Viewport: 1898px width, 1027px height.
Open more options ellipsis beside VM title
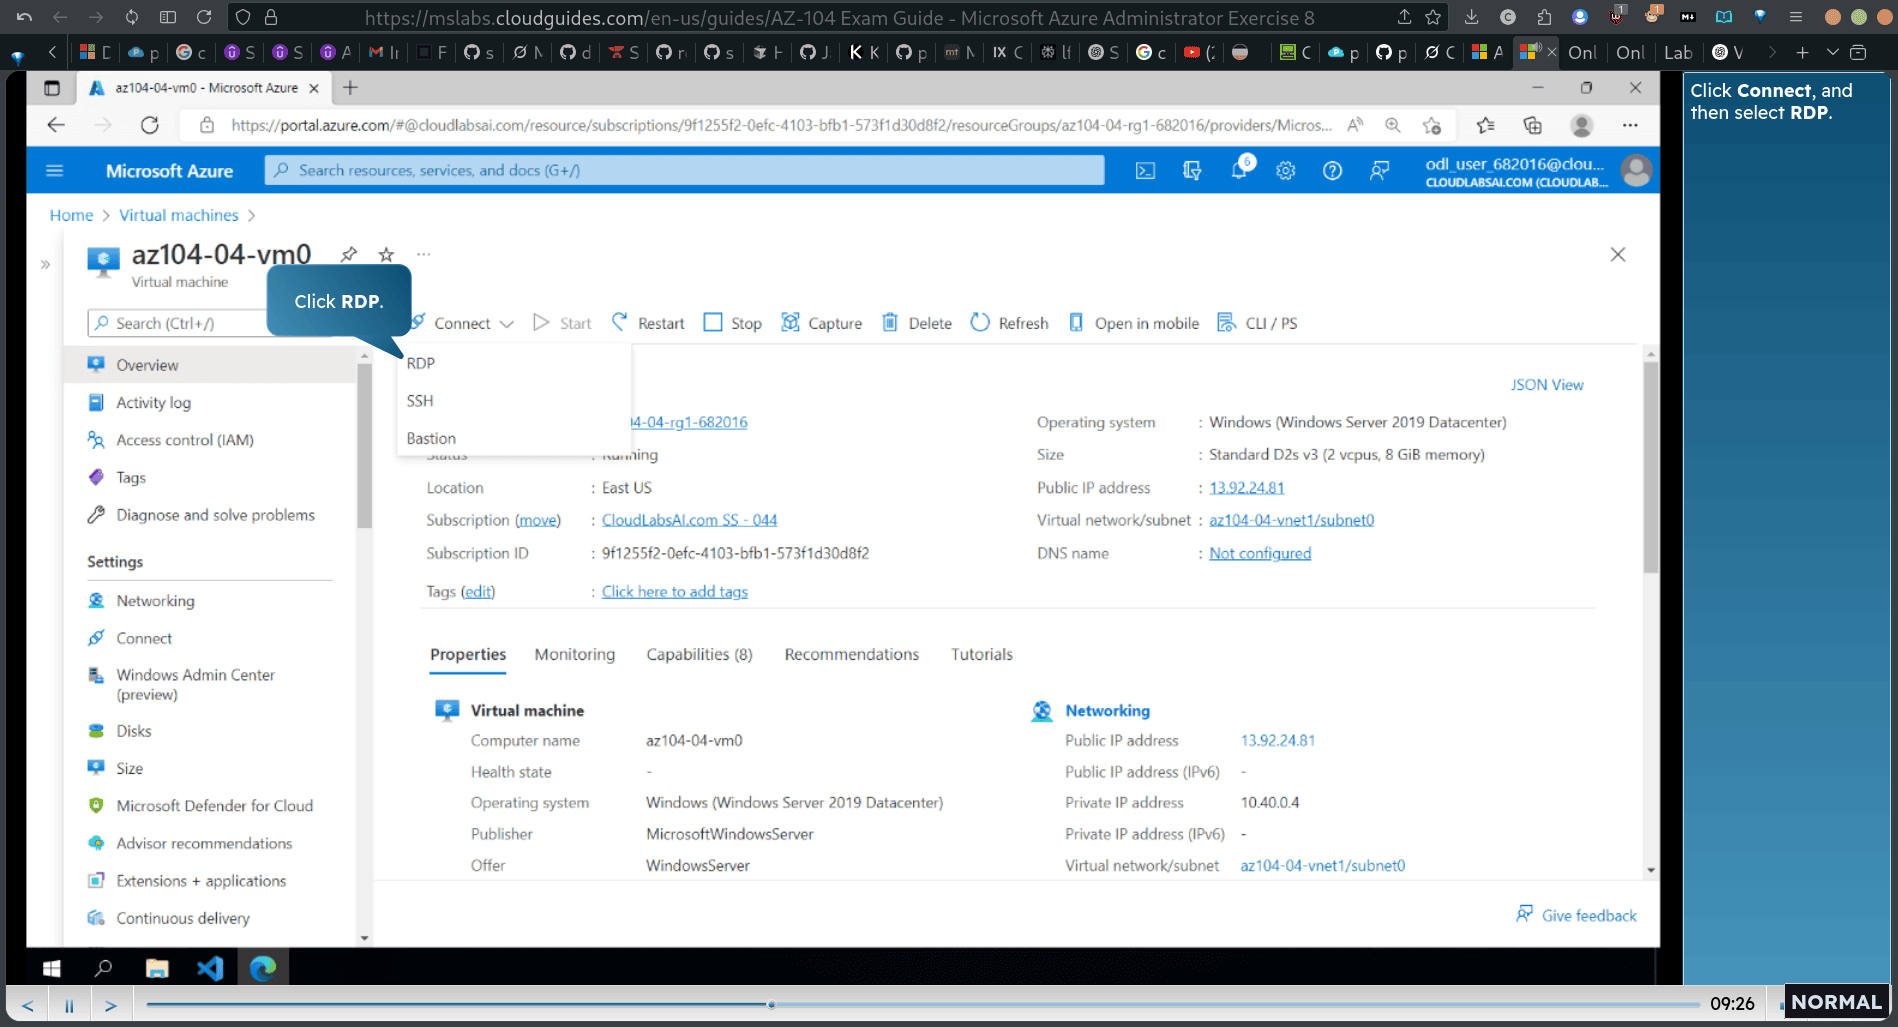(x=424, y=254)
